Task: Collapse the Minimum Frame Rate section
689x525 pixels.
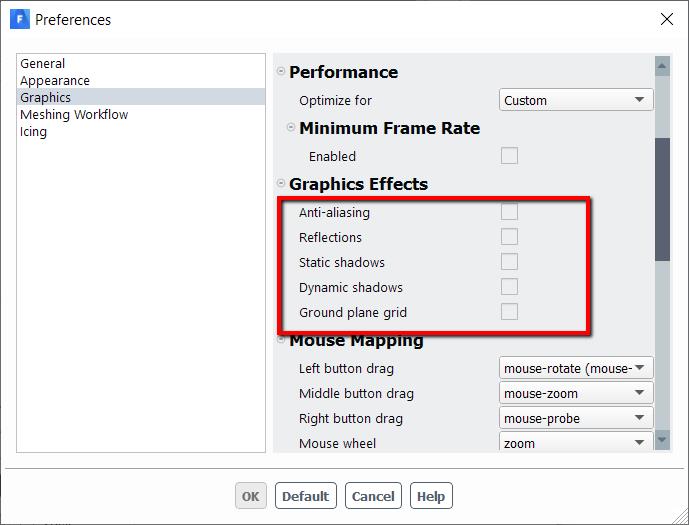Action: pyautogui.click(x=291, y=128)
